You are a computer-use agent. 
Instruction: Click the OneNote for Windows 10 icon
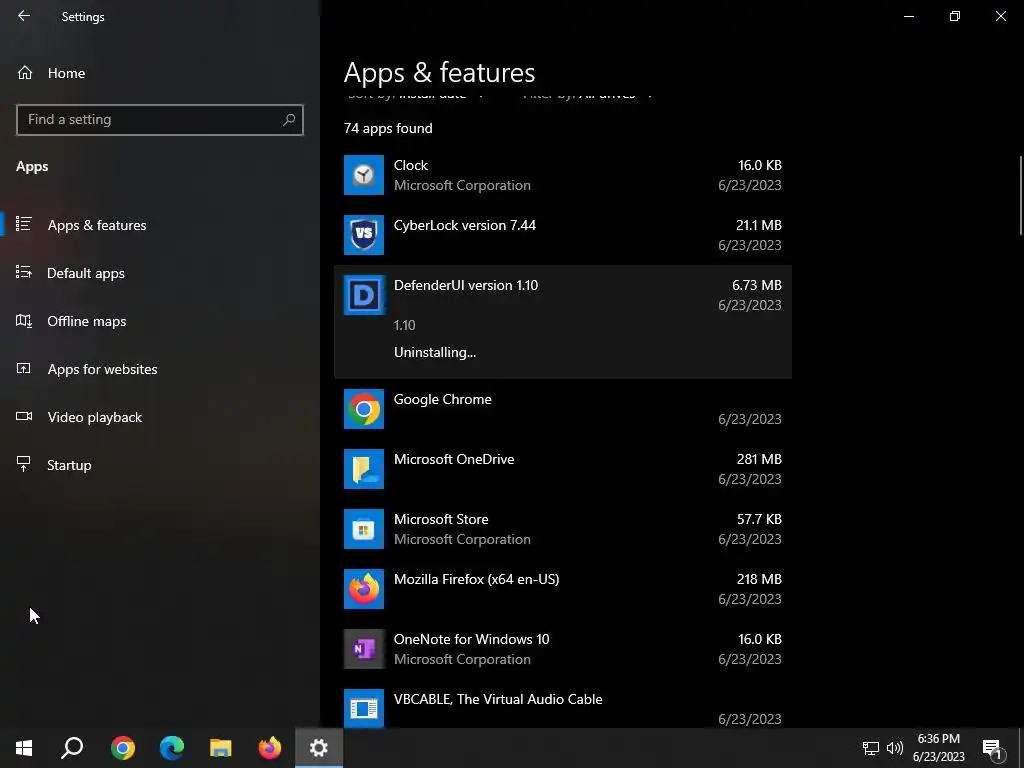point(364,649)
